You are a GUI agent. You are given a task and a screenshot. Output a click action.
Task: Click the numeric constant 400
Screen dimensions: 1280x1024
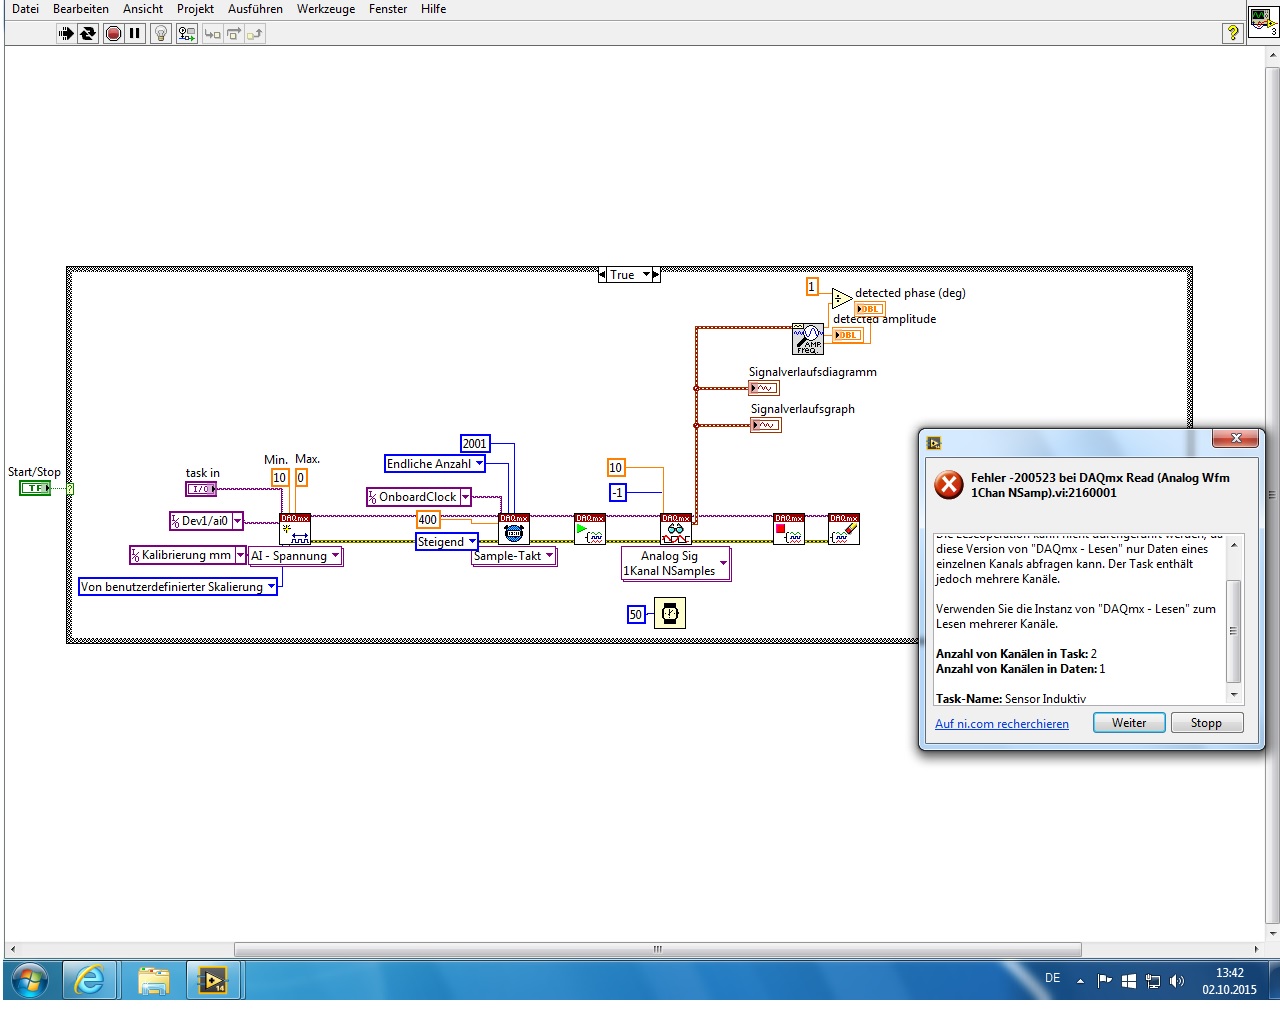coord(428,520)
